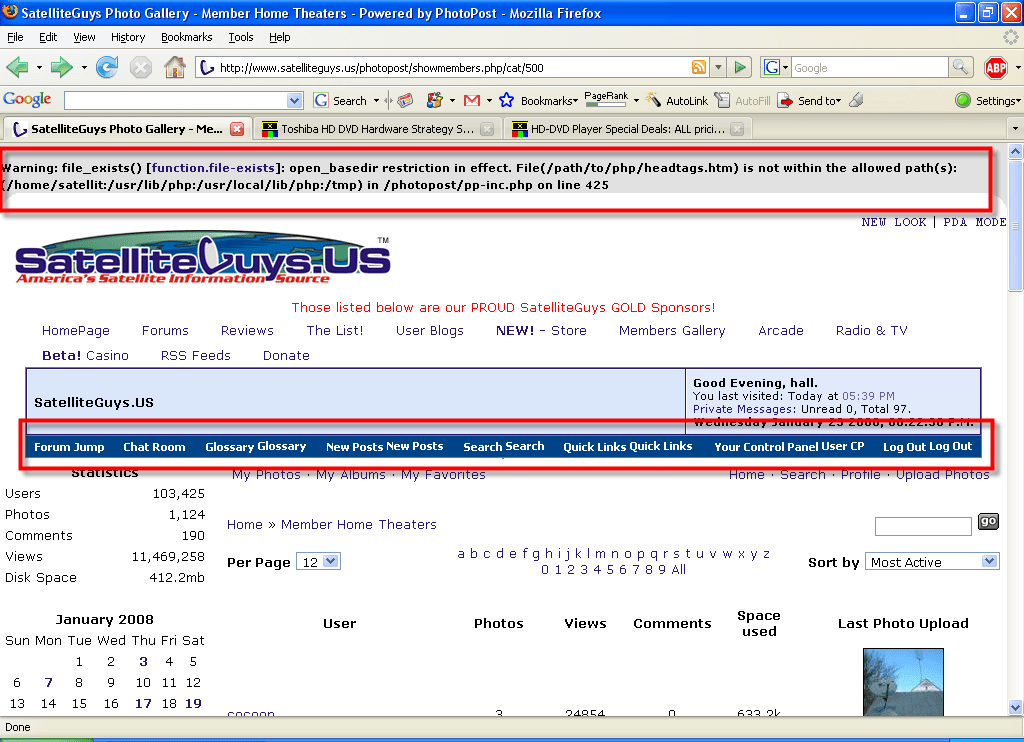Click the Google toolbar Search button
The width and height of the screenshot is (1024, 742).
(x=340, y=101)
